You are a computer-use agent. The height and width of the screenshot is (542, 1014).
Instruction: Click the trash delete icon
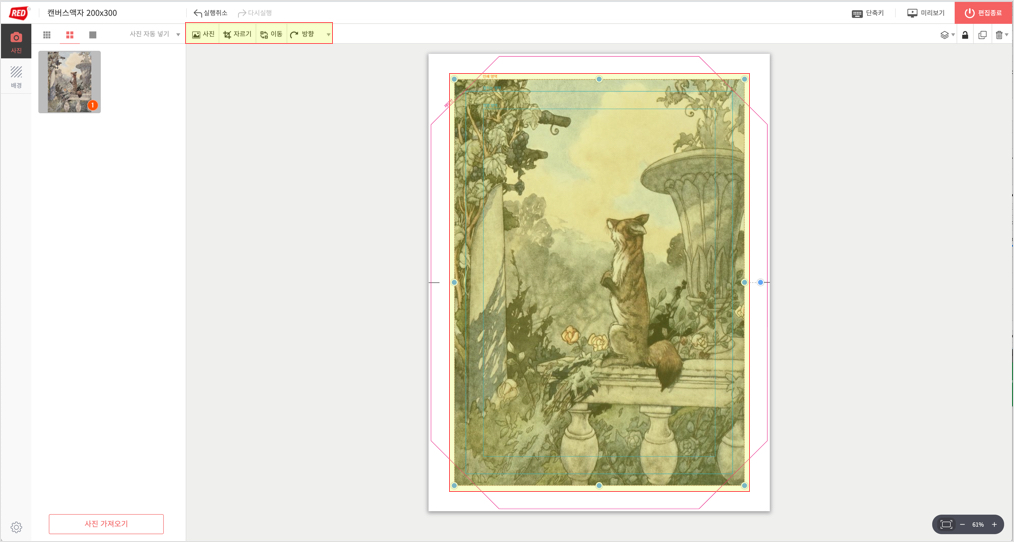click(999, 35)
